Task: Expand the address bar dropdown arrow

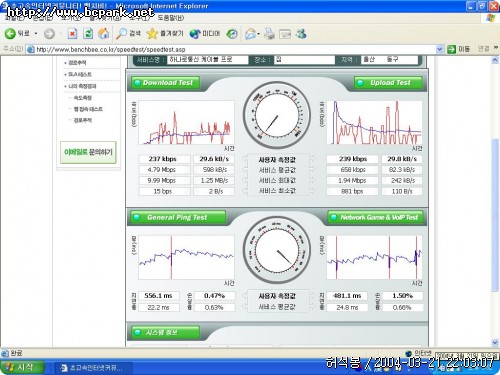Action: [439, 49]
